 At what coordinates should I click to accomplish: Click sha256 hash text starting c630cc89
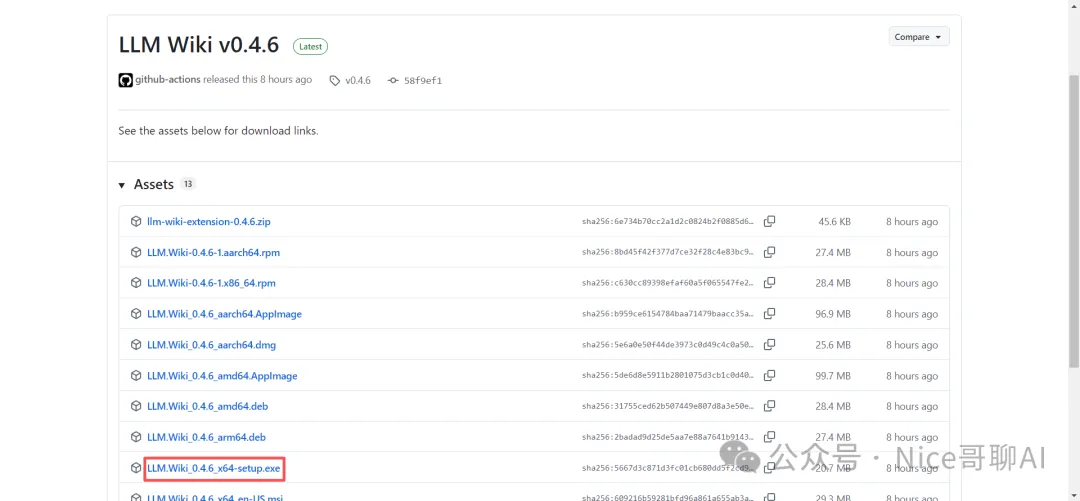pyautogui.click(x=668, y=283)
